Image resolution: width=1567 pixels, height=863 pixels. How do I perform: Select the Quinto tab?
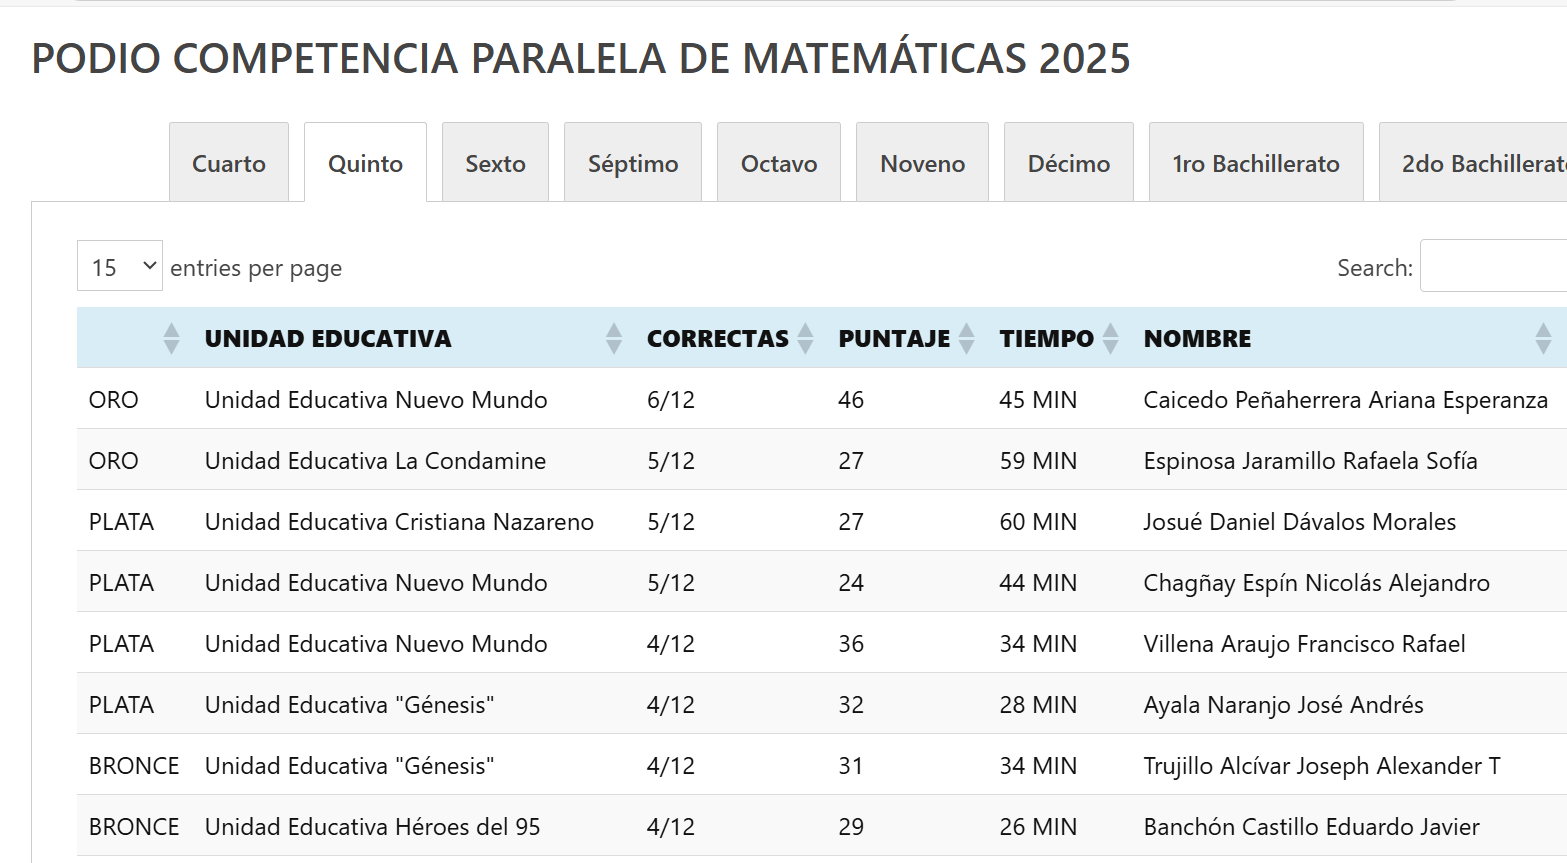pos(365,164)
